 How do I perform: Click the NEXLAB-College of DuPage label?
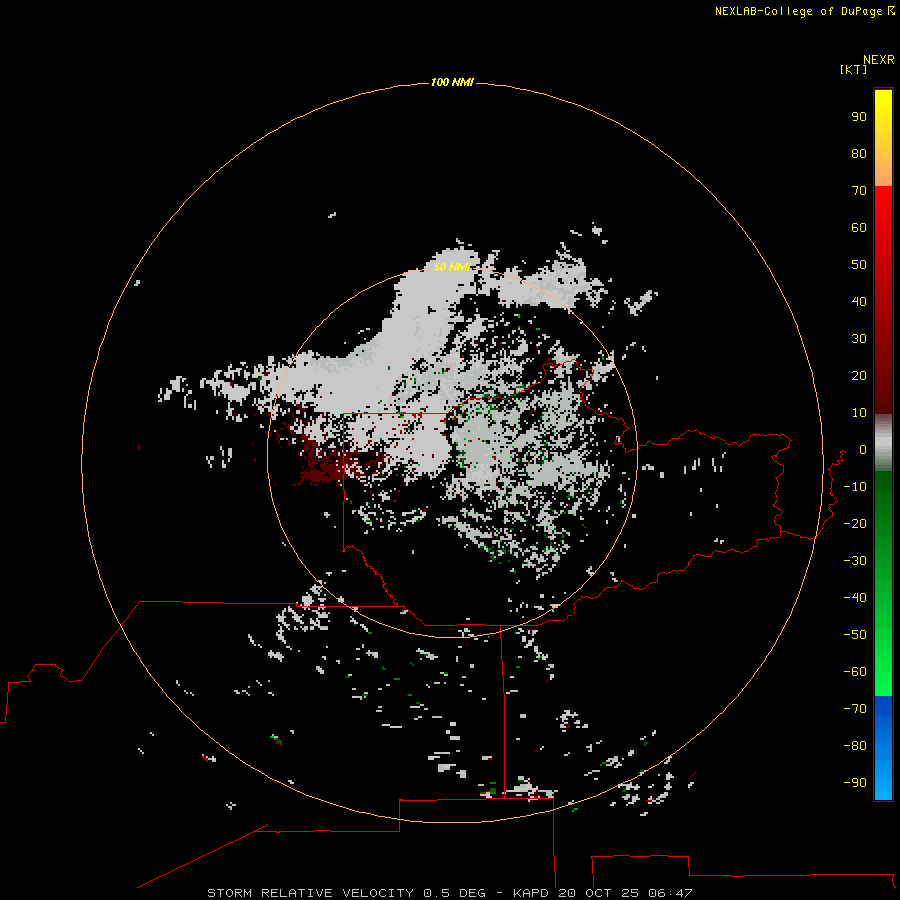[804, 11]
